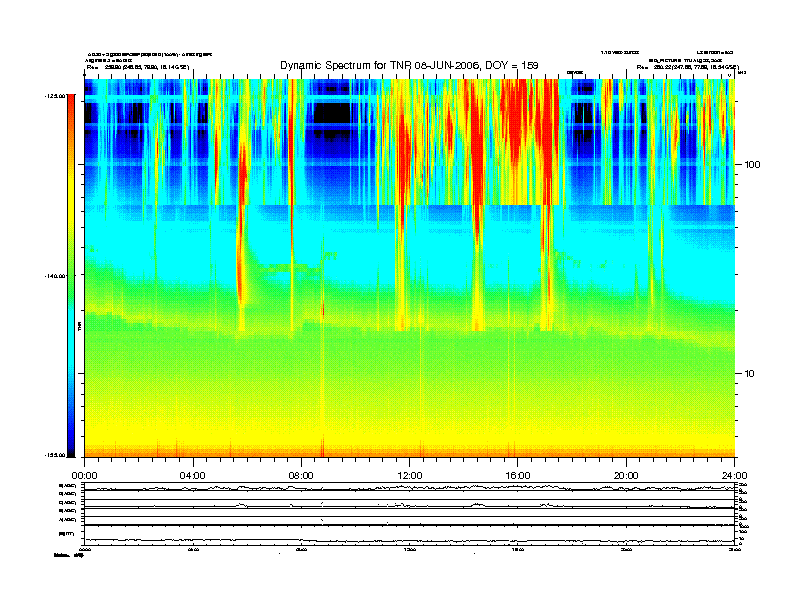Click the vertical TNR label beside color bar
Screen dimensions: 792x612
[79, 326]
